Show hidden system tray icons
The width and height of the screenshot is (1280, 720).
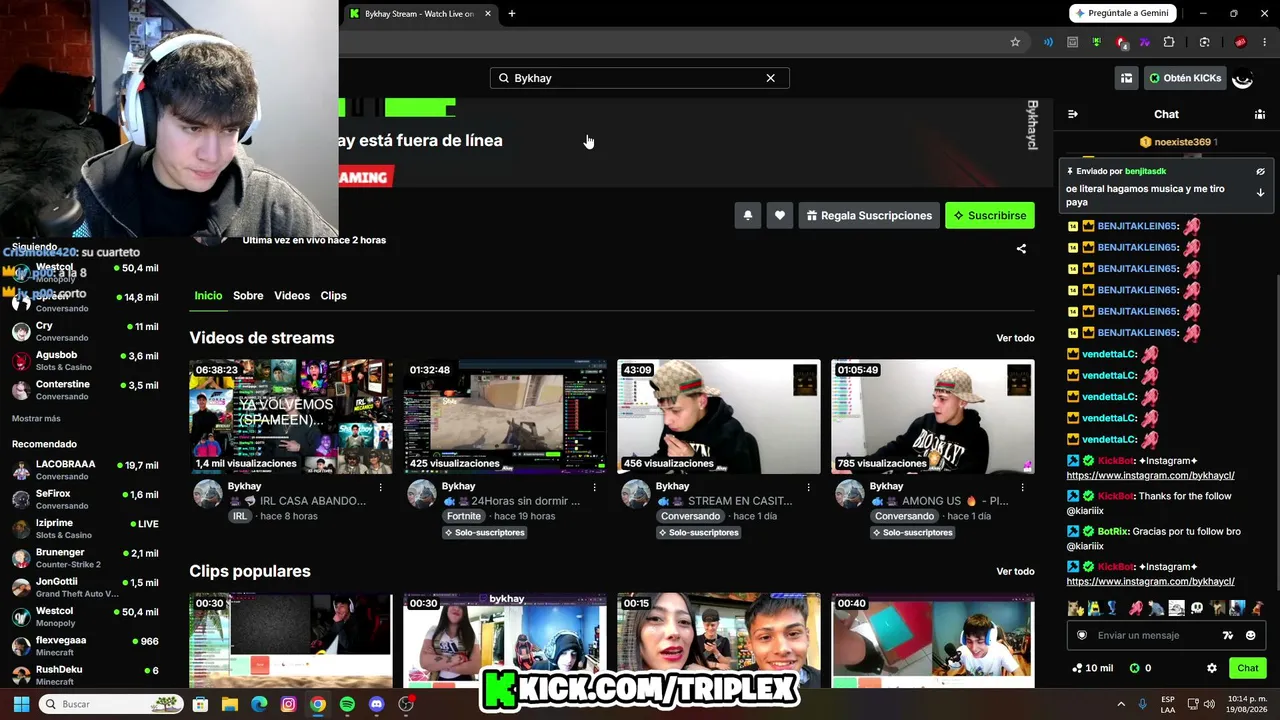pyautogui.click(x=1121, y=704)
